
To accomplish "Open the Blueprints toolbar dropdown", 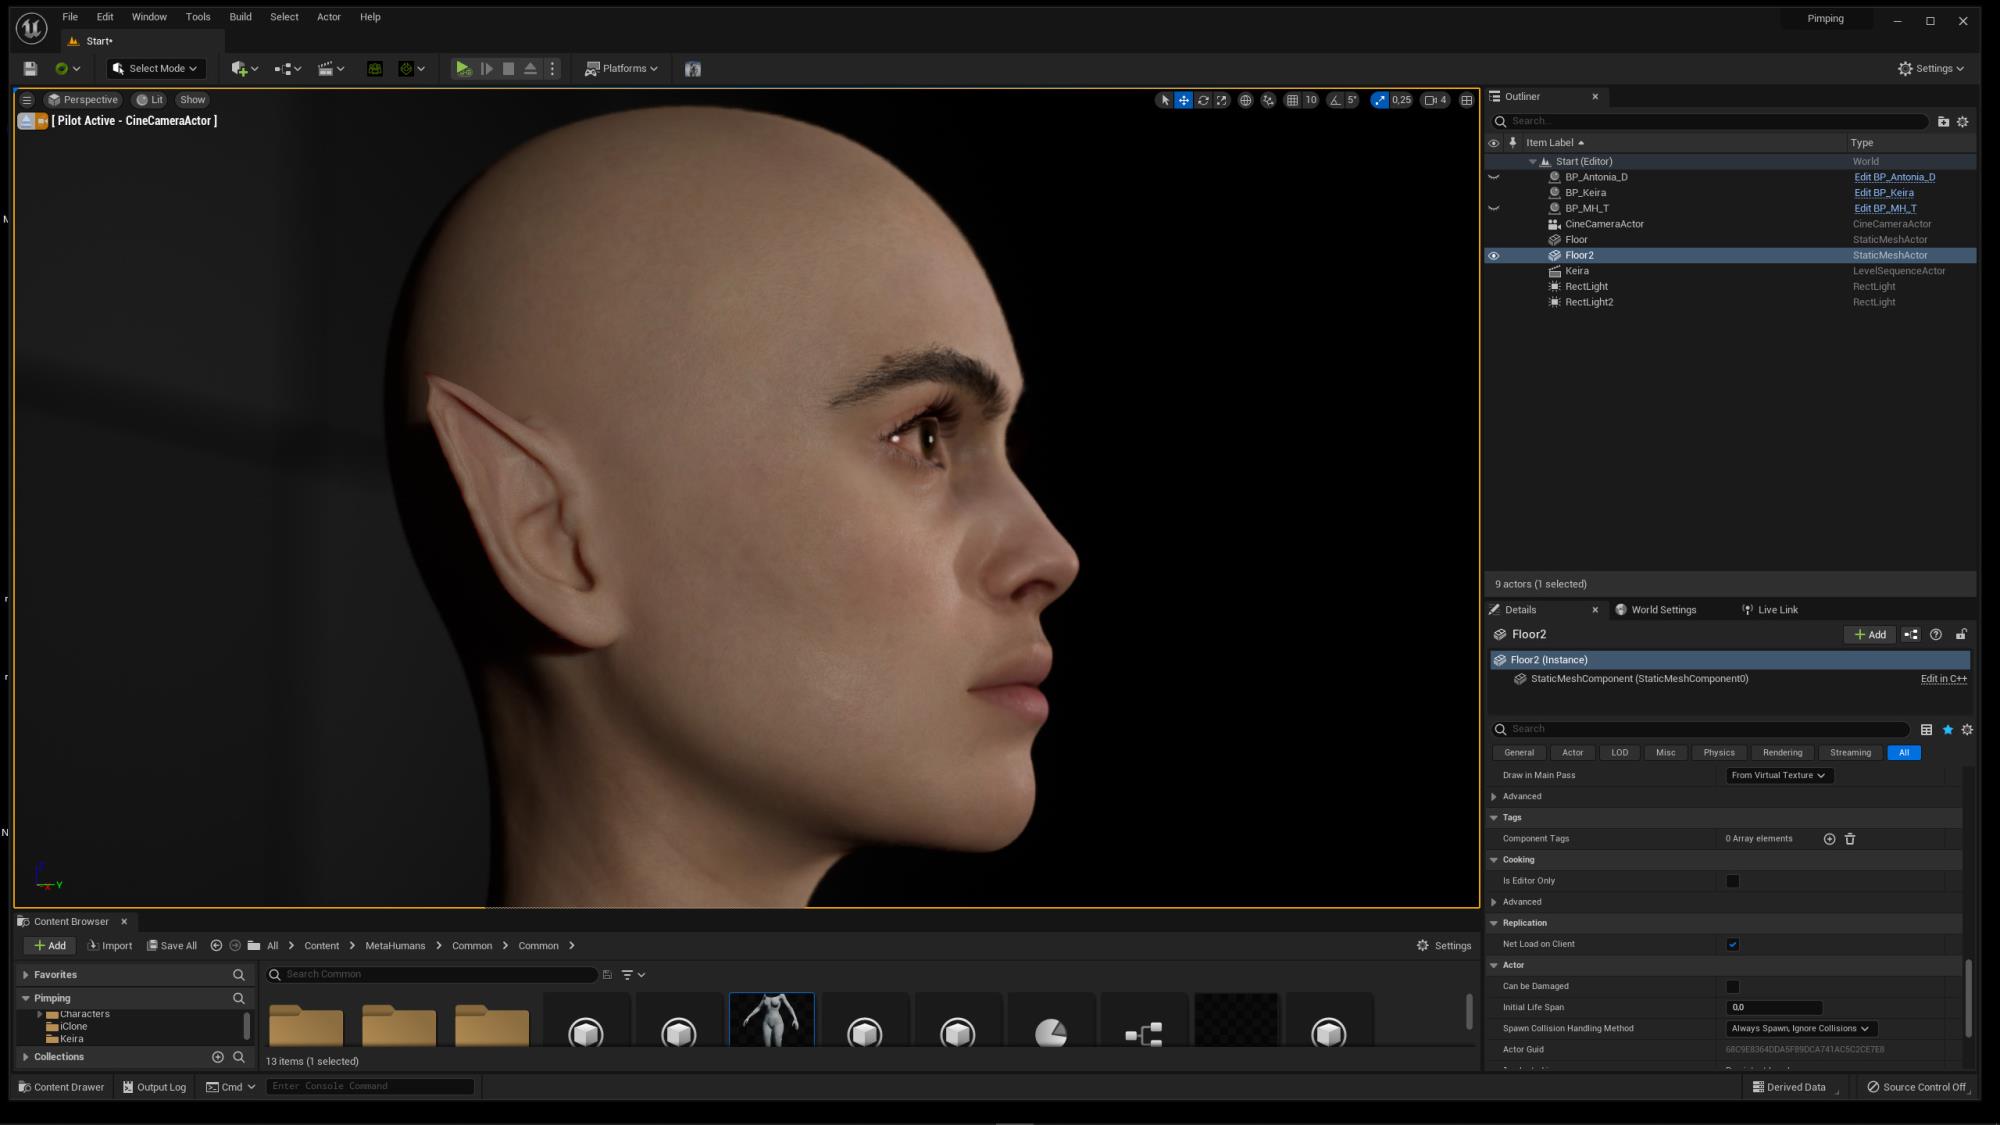I will click(288, 69).
